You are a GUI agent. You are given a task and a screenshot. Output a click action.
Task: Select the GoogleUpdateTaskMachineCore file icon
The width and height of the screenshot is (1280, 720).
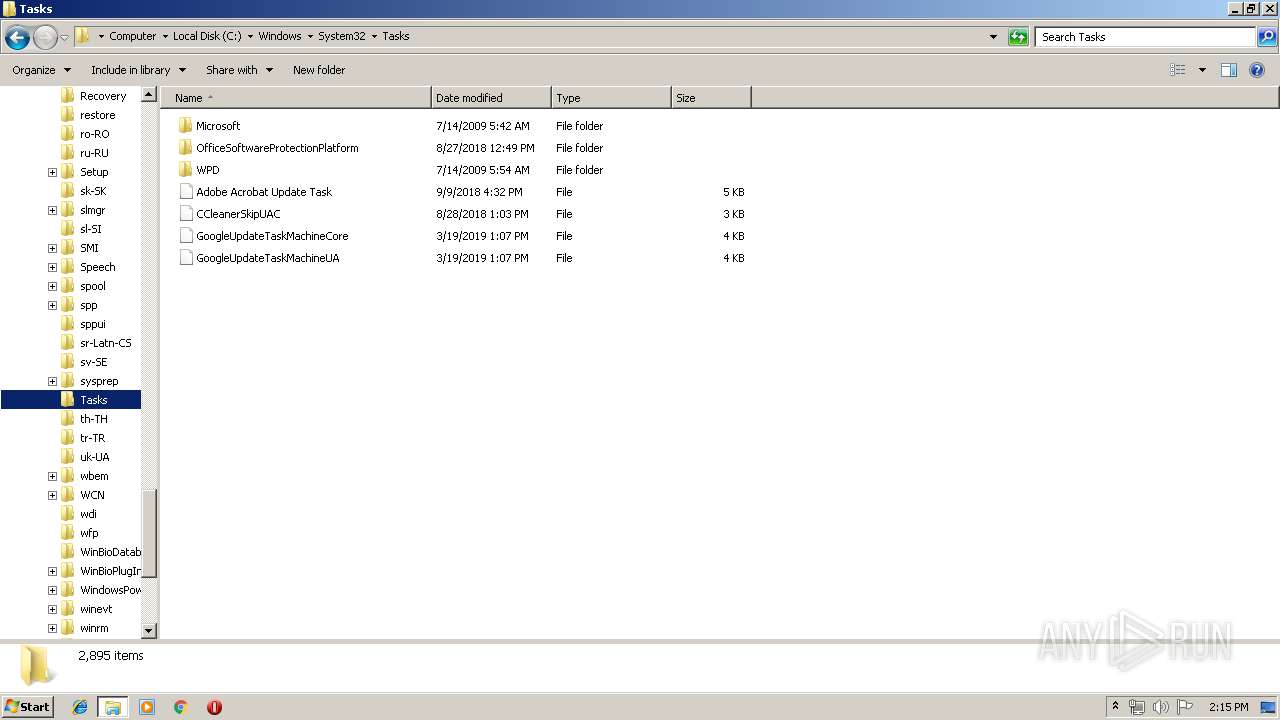[185, 236]
